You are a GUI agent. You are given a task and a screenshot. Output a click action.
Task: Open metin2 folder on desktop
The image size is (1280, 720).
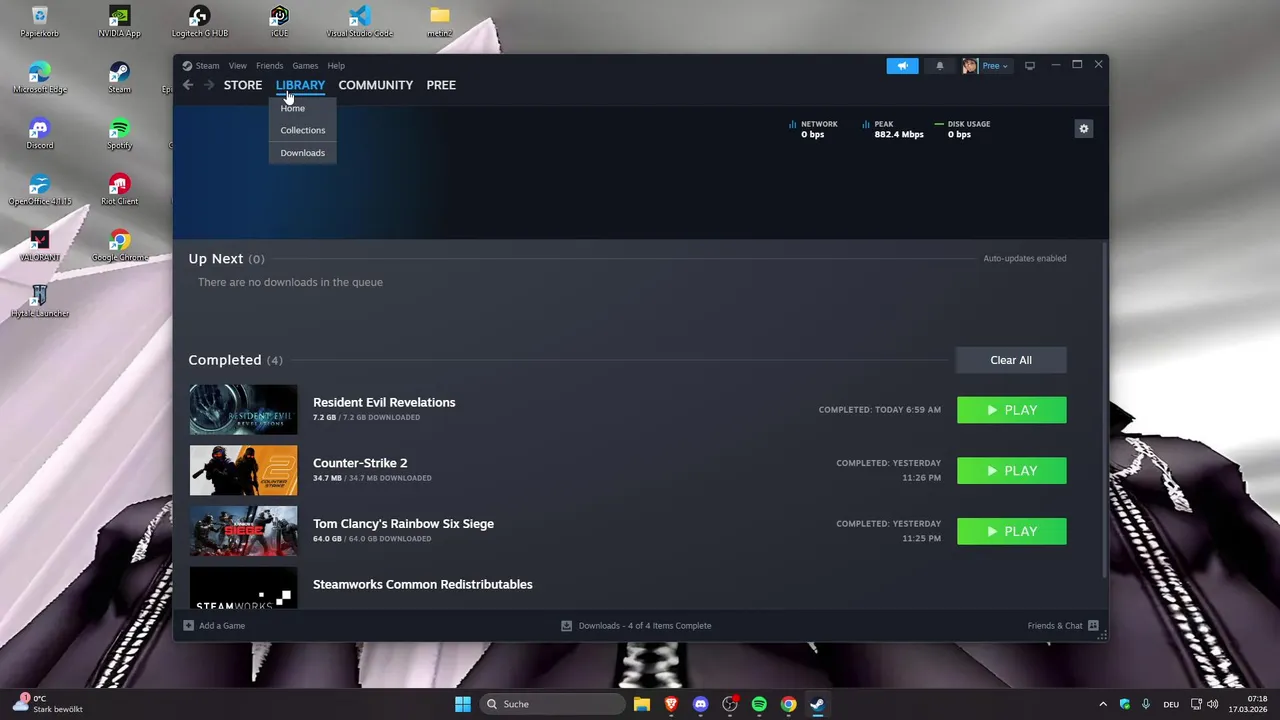tap(439, 22)
